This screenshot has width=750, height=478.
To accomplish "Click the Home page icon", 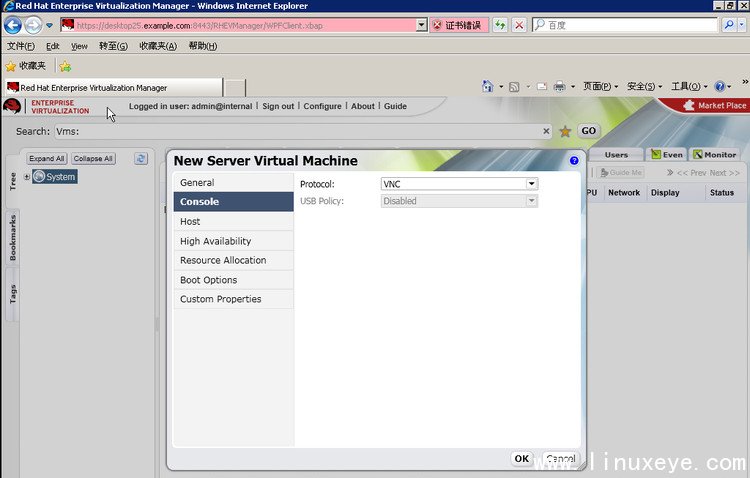I will point(488,87).
